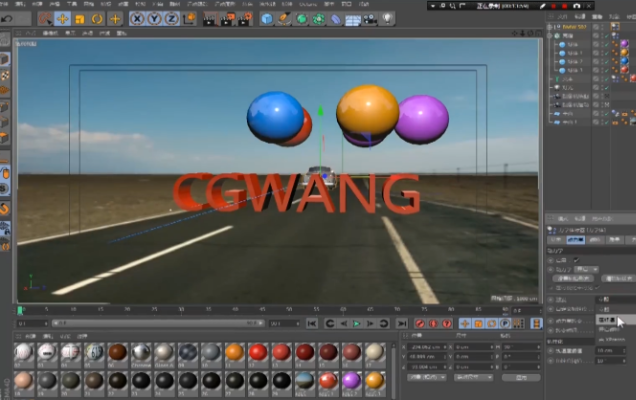This screenshot has width=636, height=400.
Task: Toggle the Z axis lock
Action: [x=170, y=18]
